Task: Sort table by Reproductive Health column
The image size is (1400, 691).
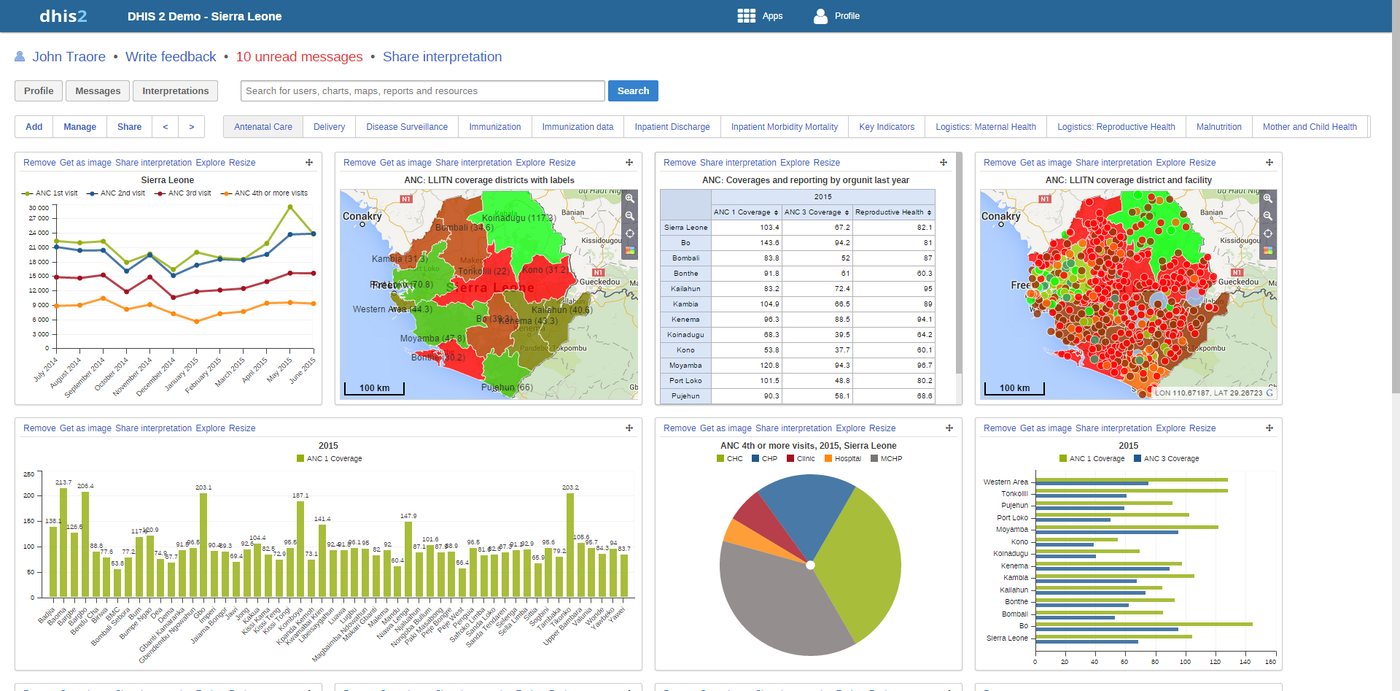Action: coord(893,212)
